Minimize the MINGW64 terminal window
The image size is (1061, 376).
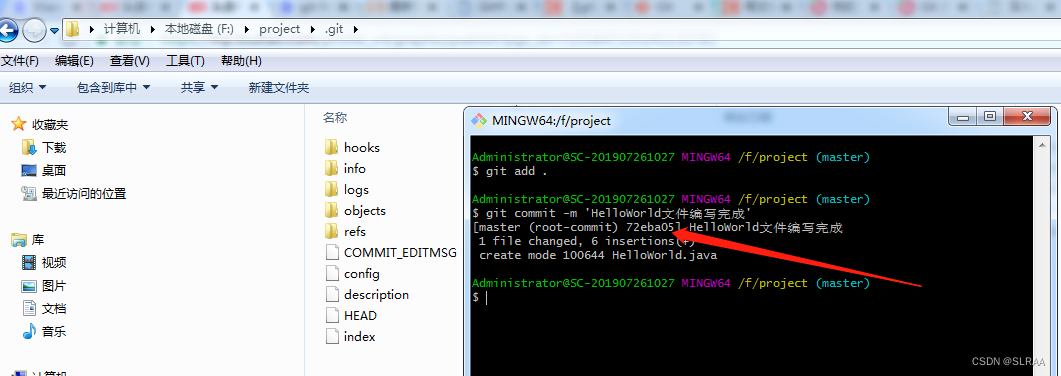tap(961, 117)
